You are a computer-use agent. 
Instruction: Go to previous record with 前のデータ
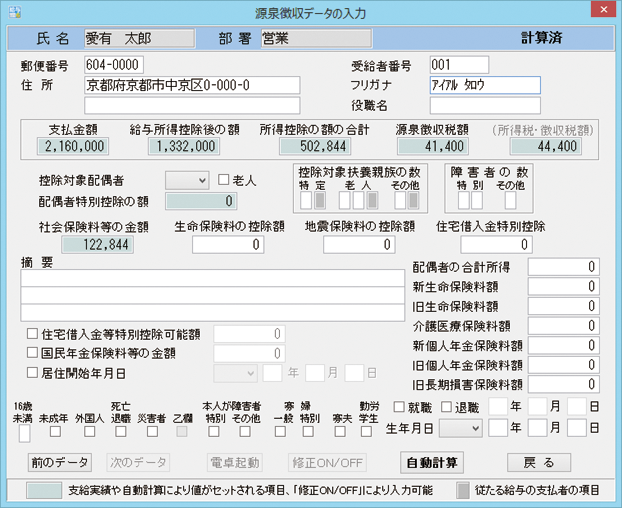57,462
